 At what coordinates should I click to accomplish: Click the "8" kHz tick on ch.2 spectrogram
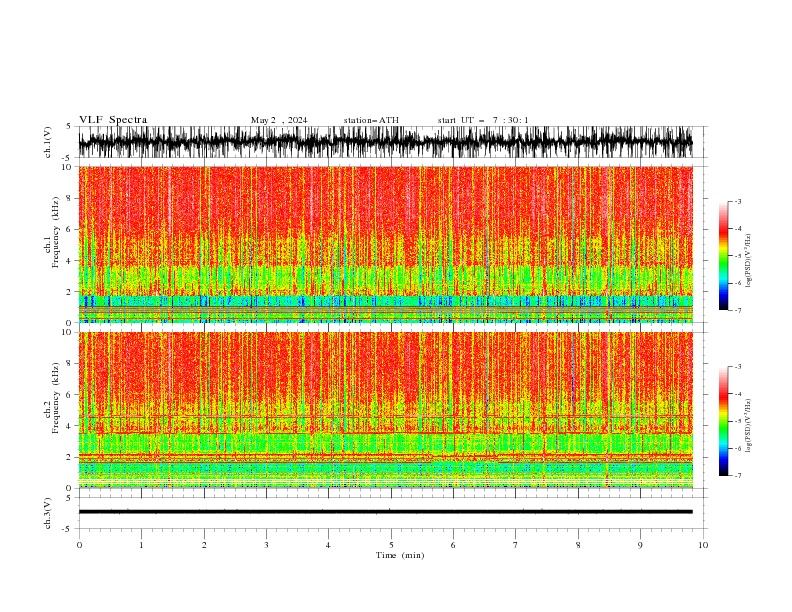69,363
